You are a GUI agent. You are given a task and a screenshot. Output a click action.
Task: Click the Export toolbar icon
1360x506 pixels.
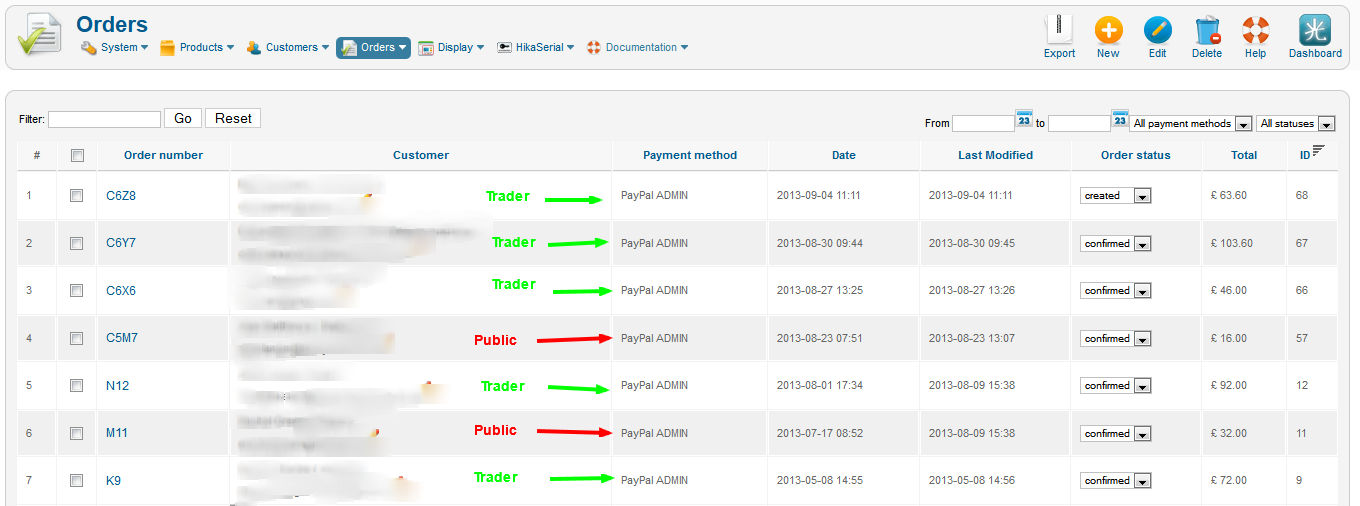tap(1059, 30)
